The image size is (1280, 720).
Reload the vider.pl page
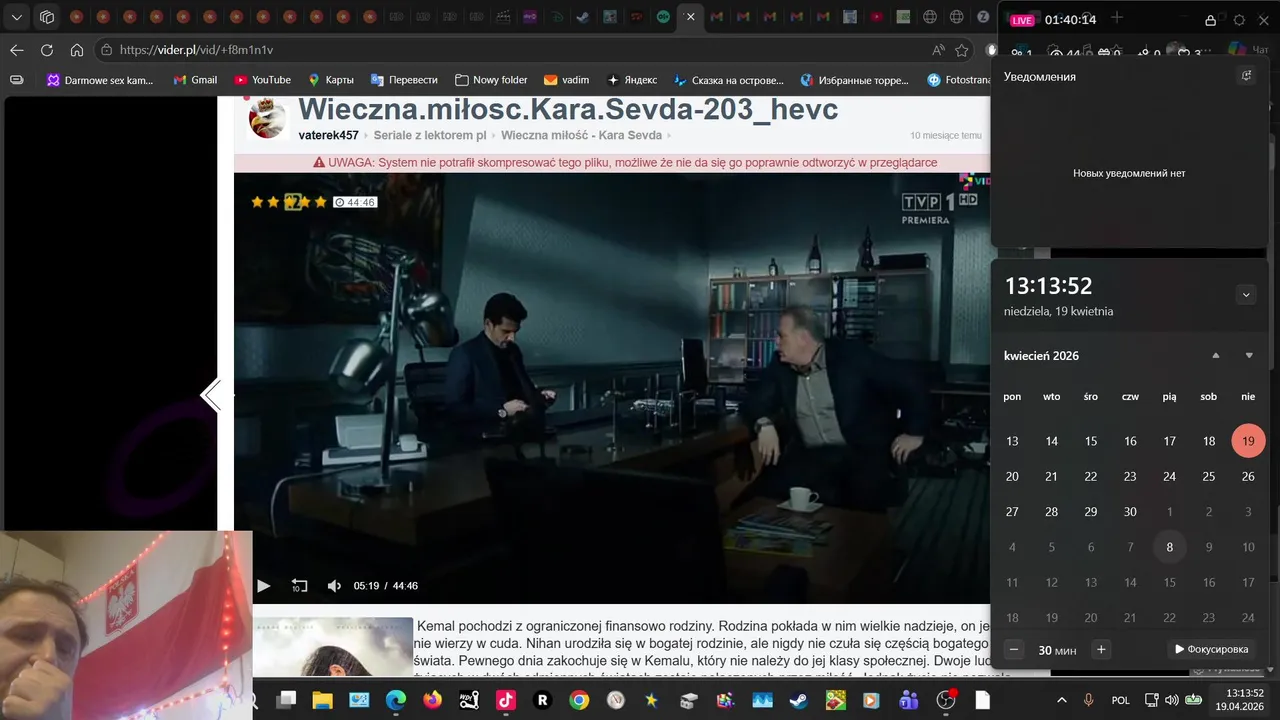tap(47, 50)
